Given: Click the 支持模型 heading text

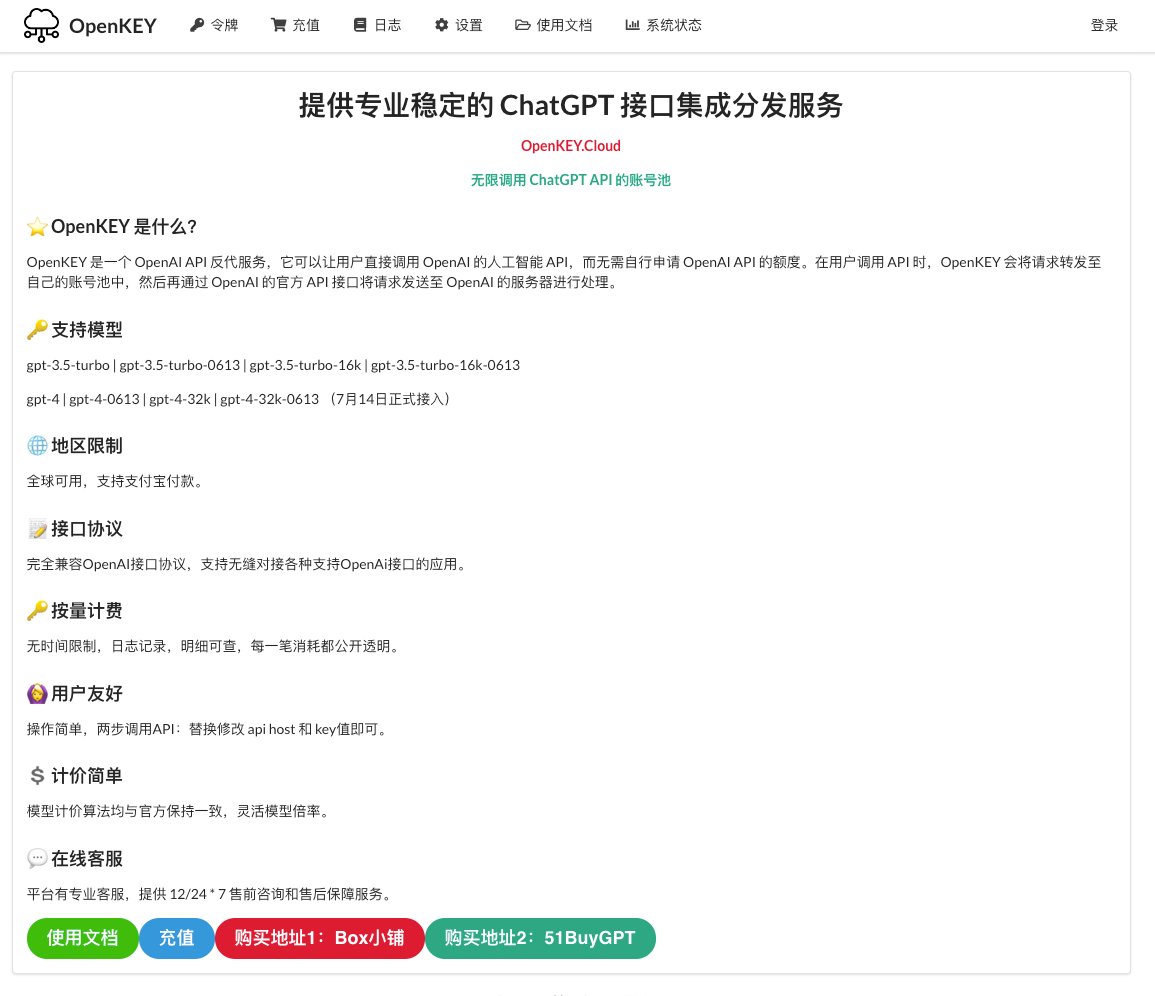Looking at the screenshot, I should (x=87, y=330).
